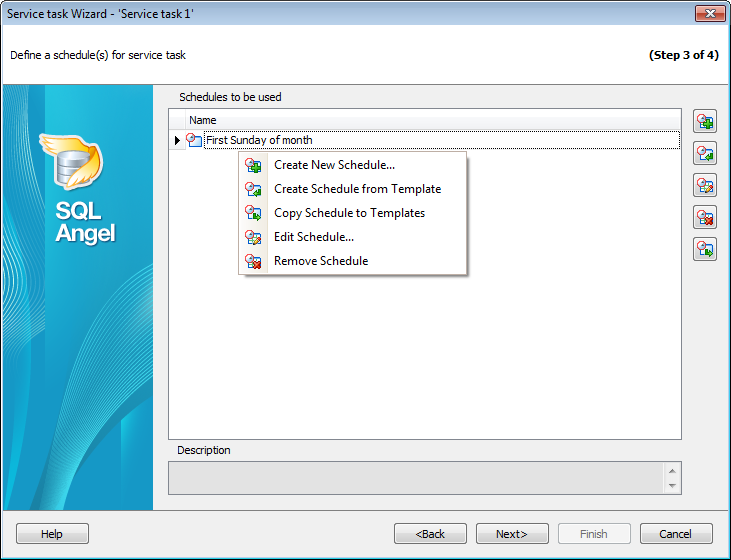Viewport: 731px width, 560px height.
Task: Click the Create Schedule from Template side toolbar icon
Action: [x=705, y=153]
